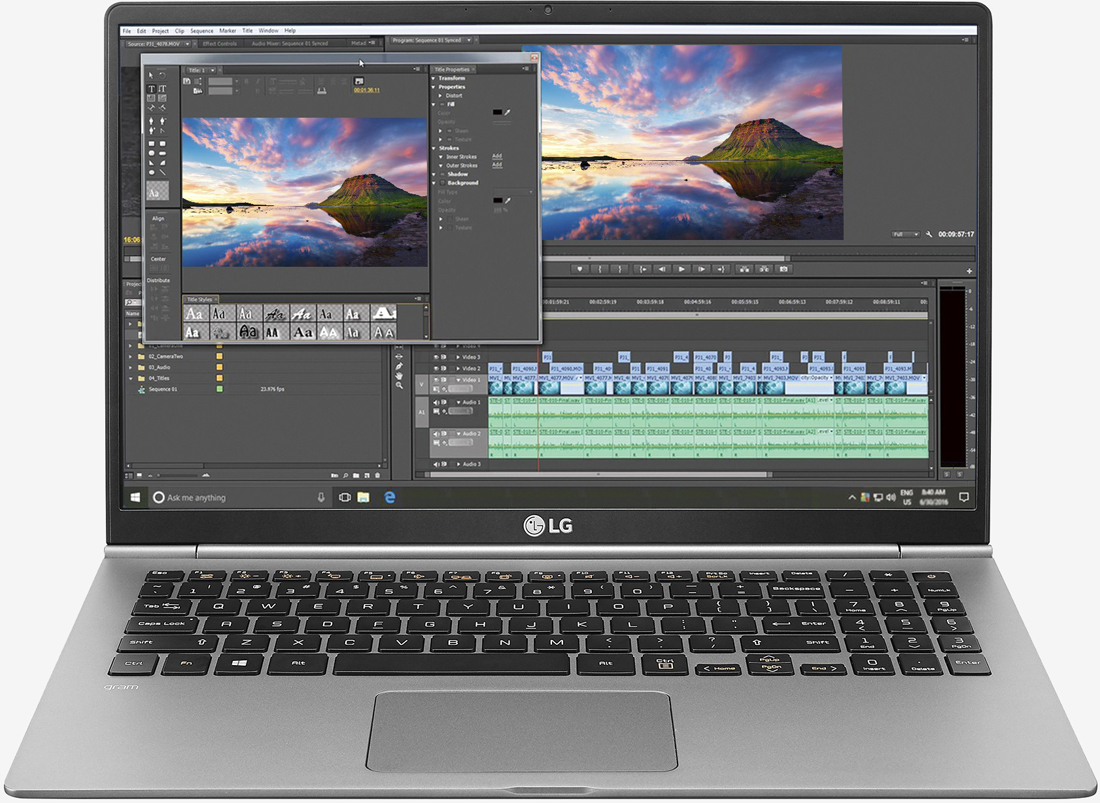The height and width of the screenshot is (803, 1100).
Task: Select the Vertical Type tool in Titler
Action: point(162,88)
